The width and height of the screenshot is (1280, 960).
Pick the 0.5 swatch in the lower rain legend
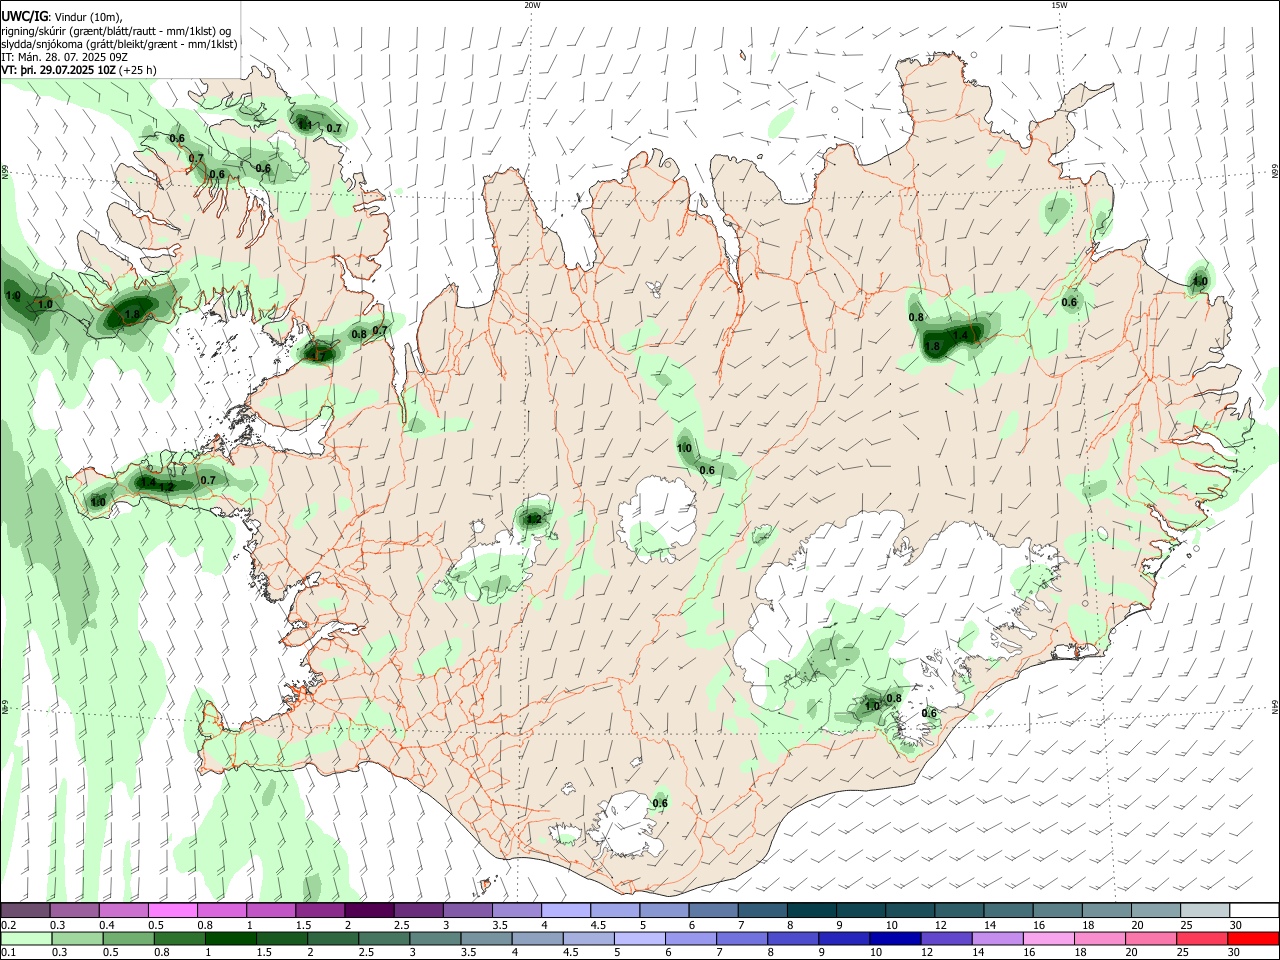(128, 938)
